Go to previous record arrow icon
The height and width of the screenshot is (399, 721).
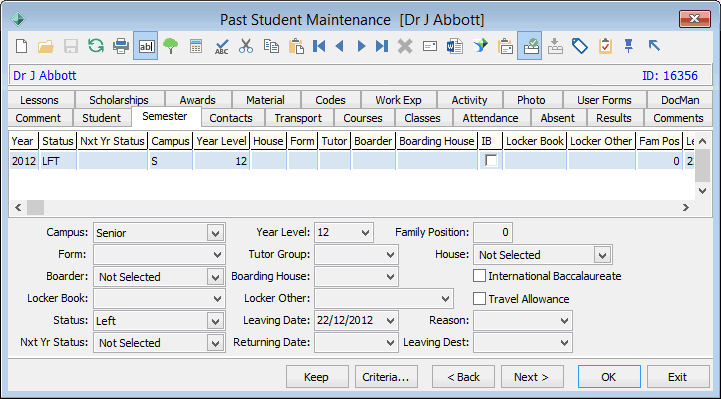coord(340,46)
